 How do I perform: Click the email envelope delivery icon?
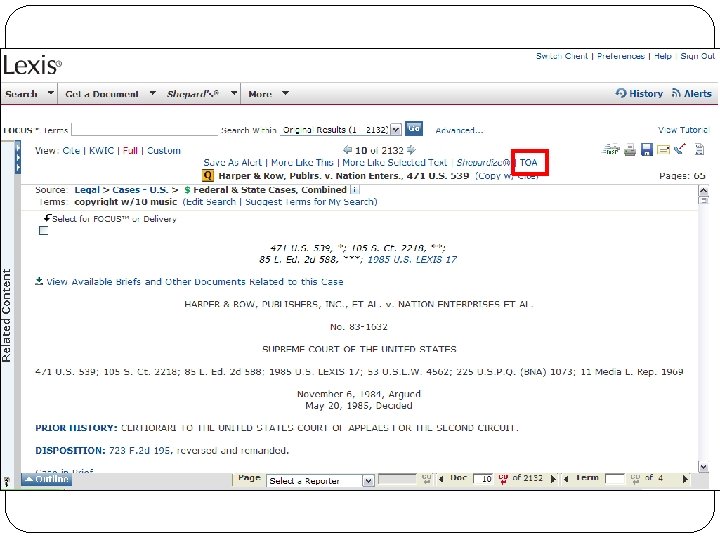[663, 149]
